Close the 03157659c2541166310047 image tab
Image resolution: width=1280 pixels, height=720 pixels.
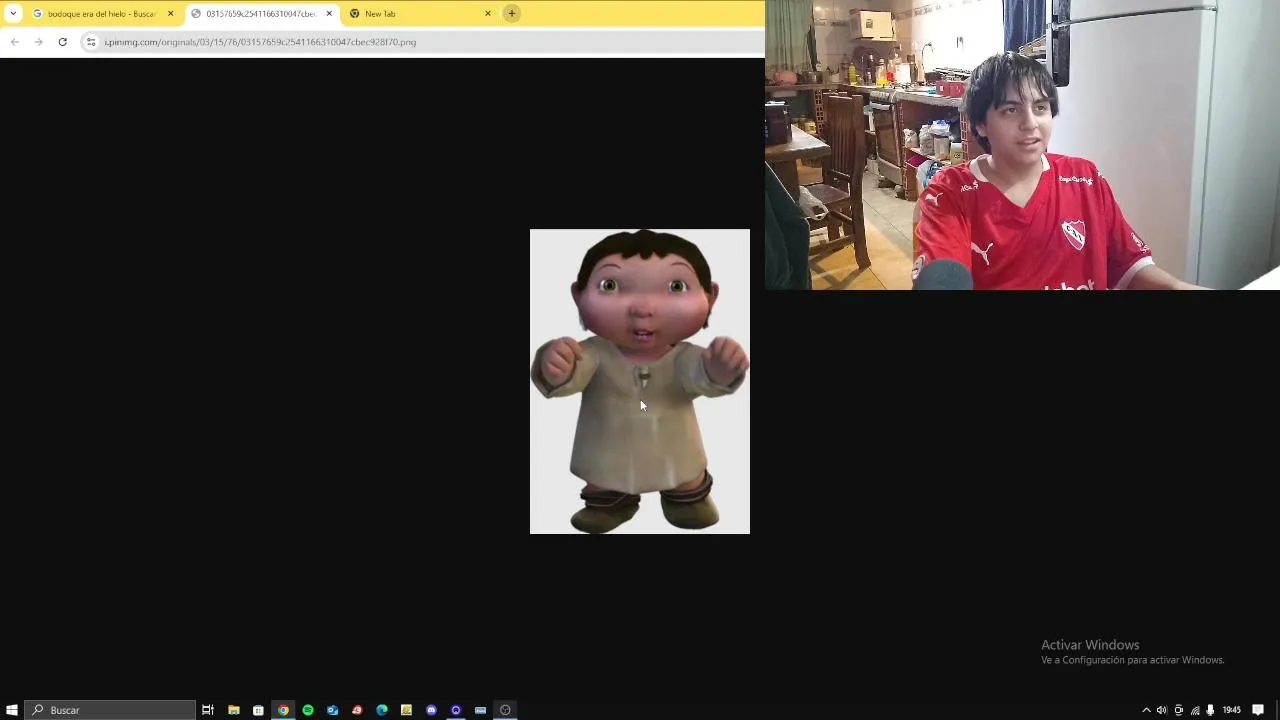(329, 14)
